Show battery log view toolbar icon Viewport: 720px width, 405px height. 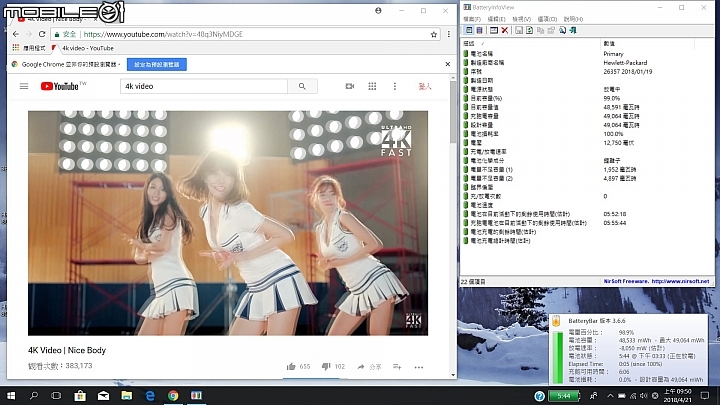click(479, 30)
